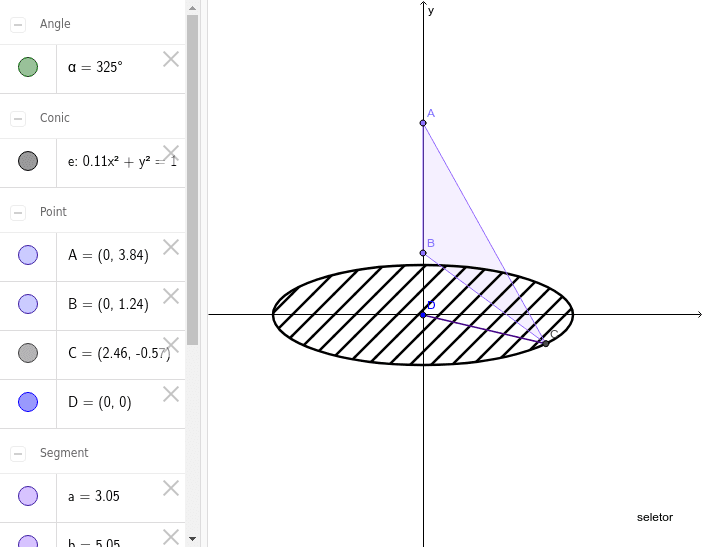Toggle visibility circle for point C

(x=28, y=353)
